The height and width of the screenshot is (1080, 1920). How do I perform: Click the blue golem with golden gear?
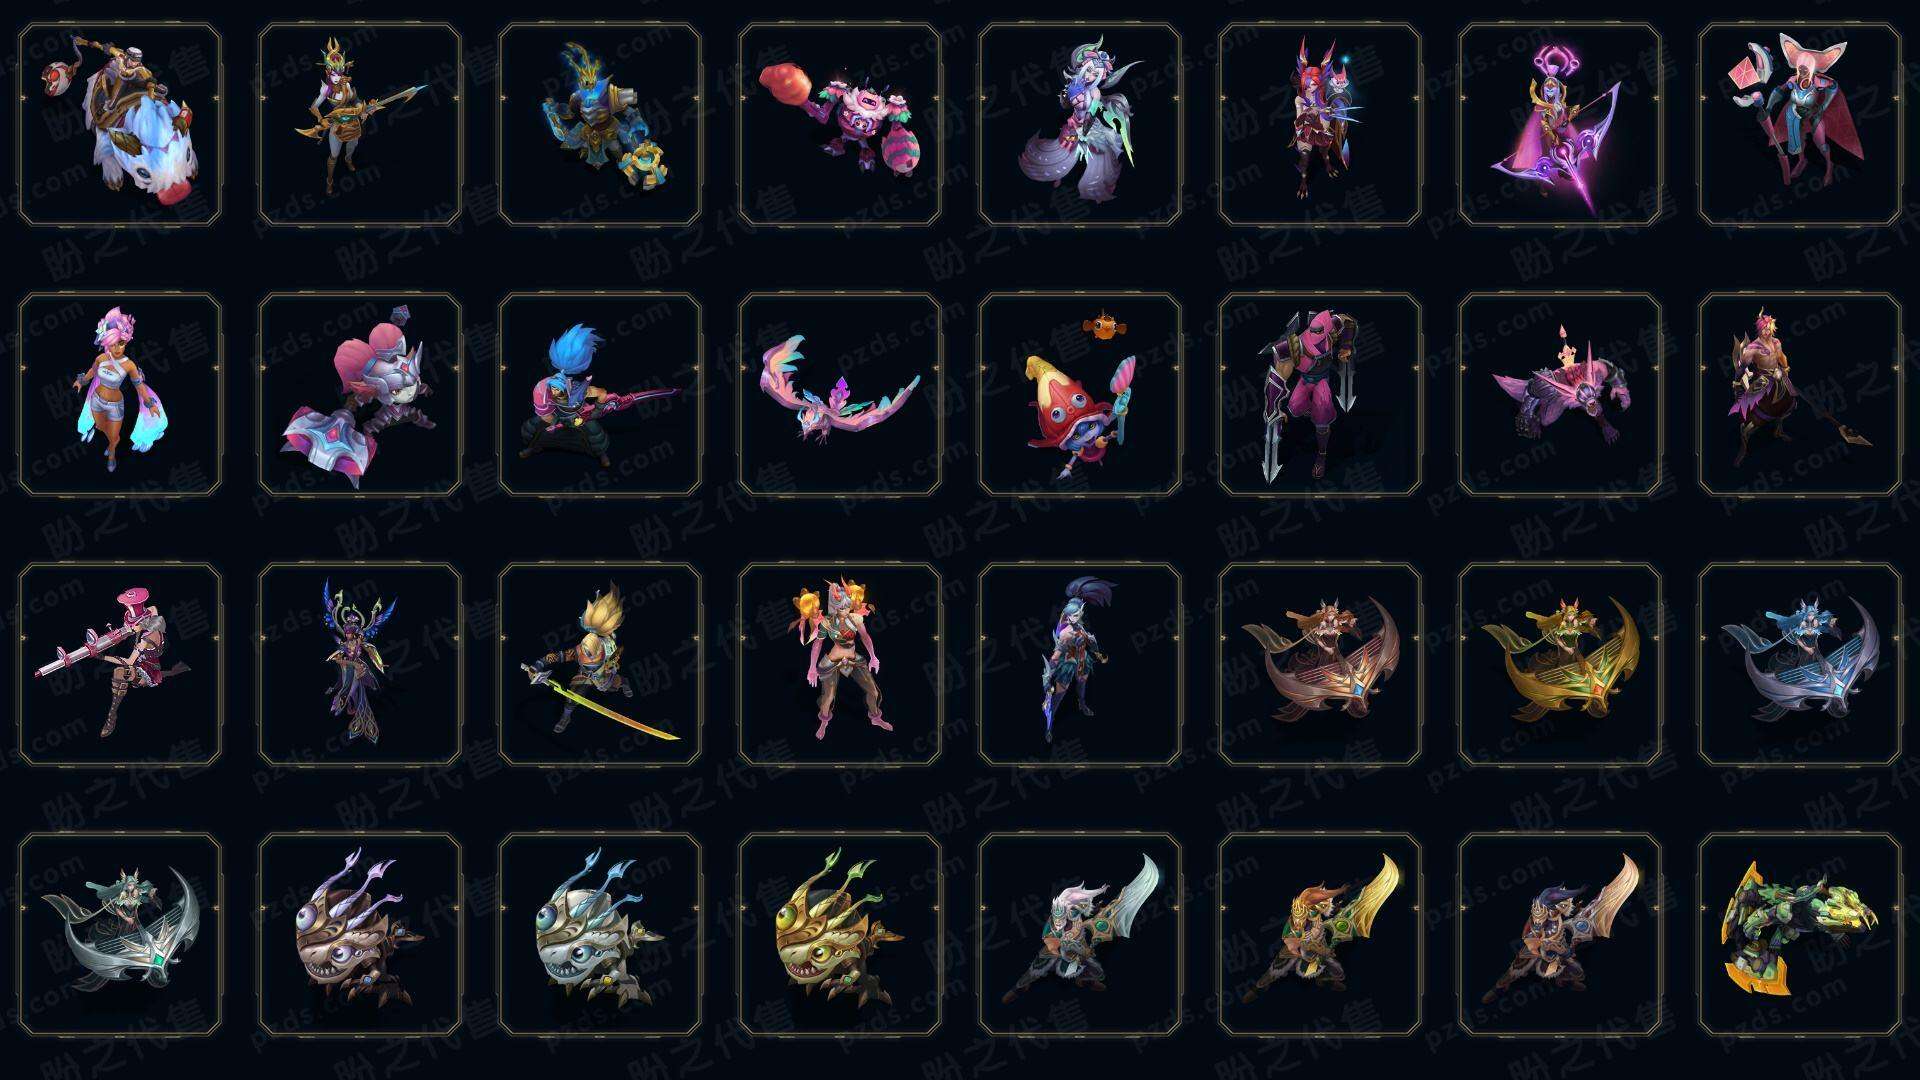pos(600,125)
